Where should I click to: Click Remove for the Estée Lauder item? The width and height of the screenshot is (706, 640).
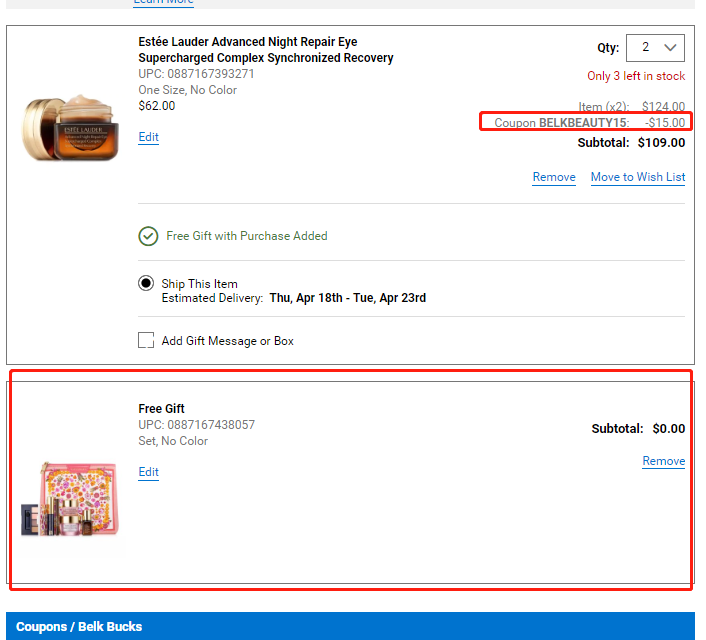pos(554,177)
